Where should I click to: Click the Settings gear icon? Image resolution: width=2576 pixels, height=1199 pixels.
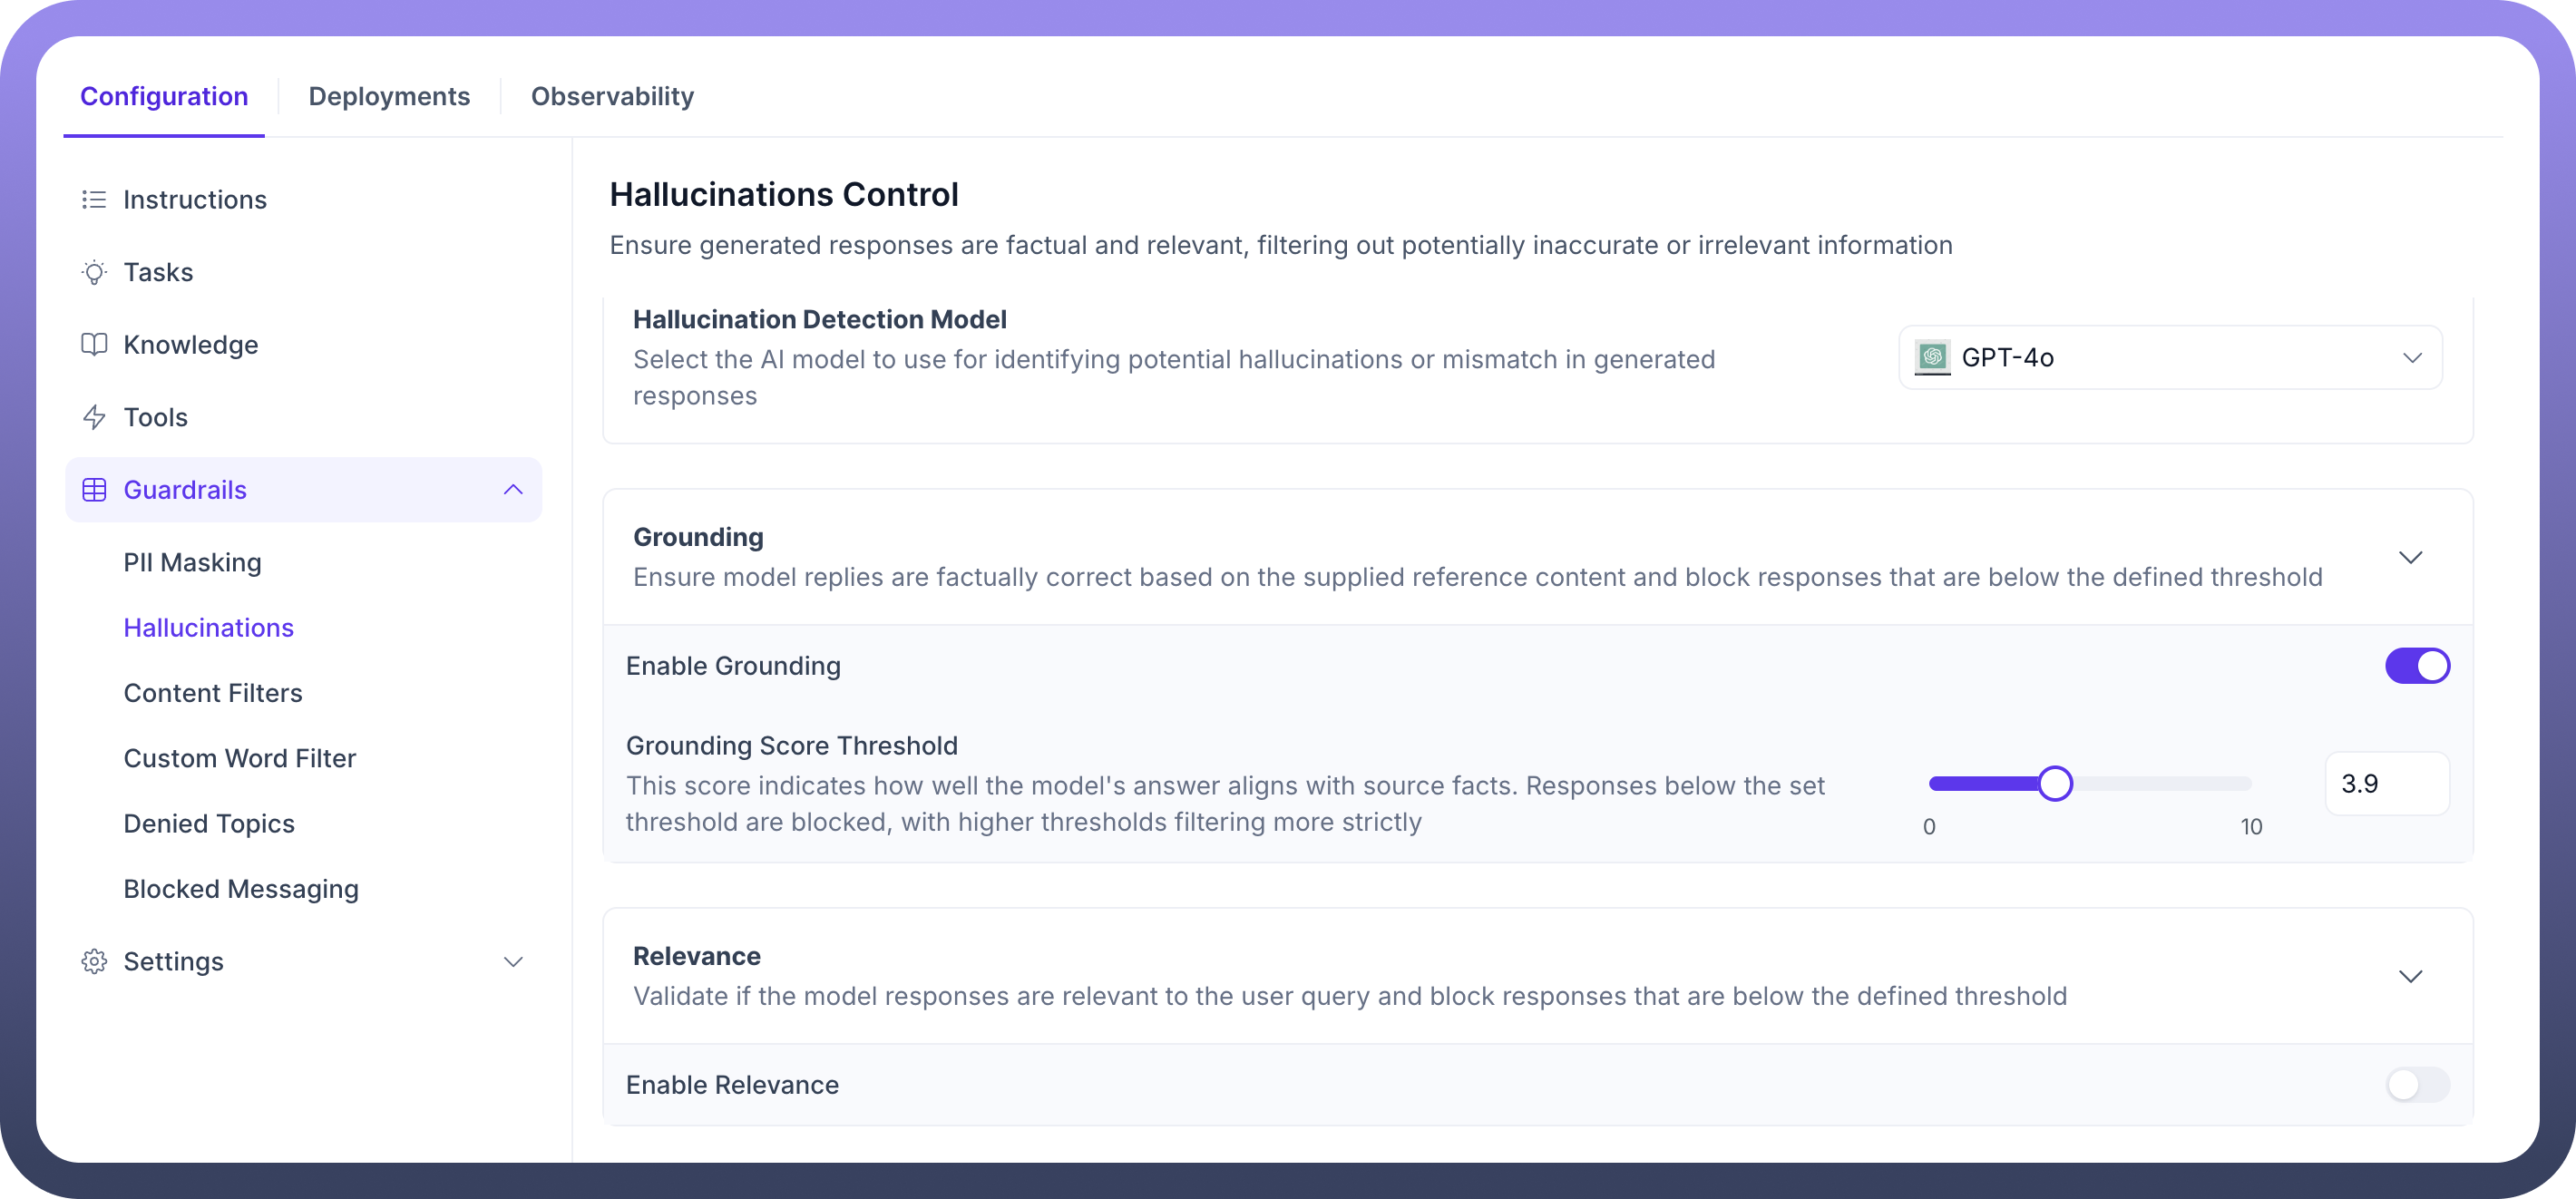point(94,961)
